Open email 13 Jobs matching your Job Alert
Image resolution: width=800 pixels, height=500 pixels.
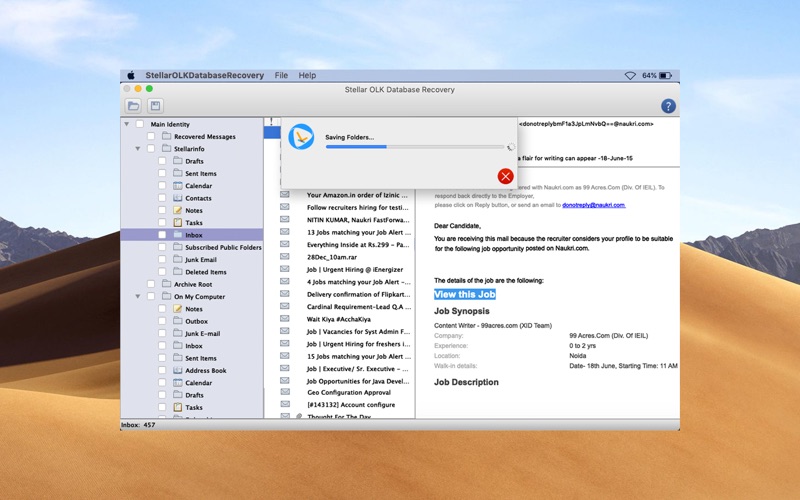(x=358, y=232)
